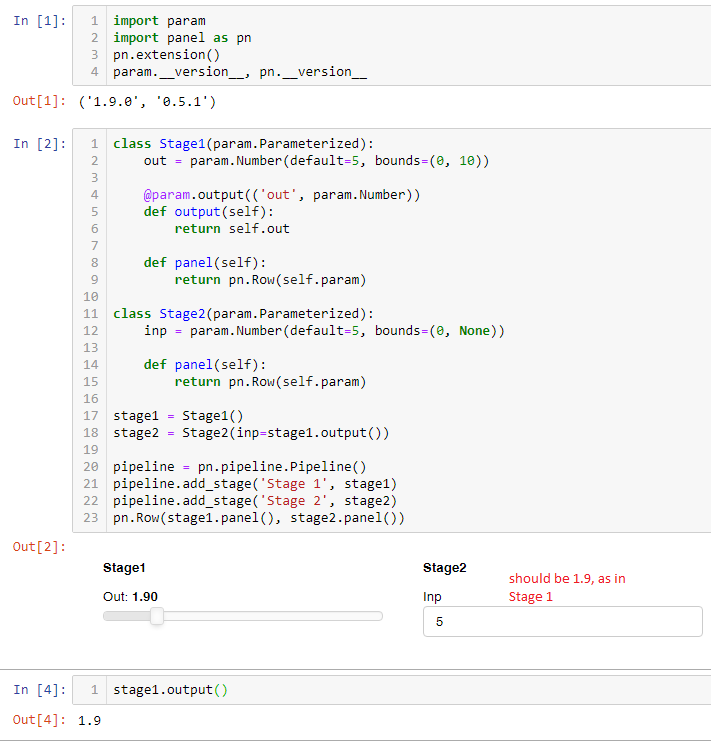Click the 'class Stage1(param.Parameterized):' line
Viewport: 711px width, 749px height.
[243, 144]
